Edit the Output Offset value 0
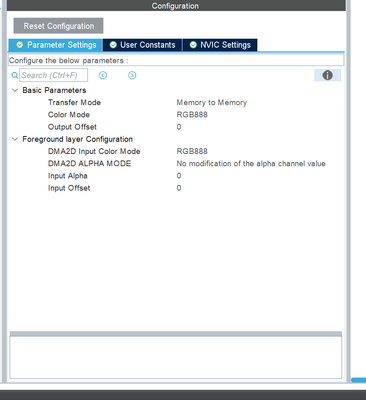 (179, 127)
